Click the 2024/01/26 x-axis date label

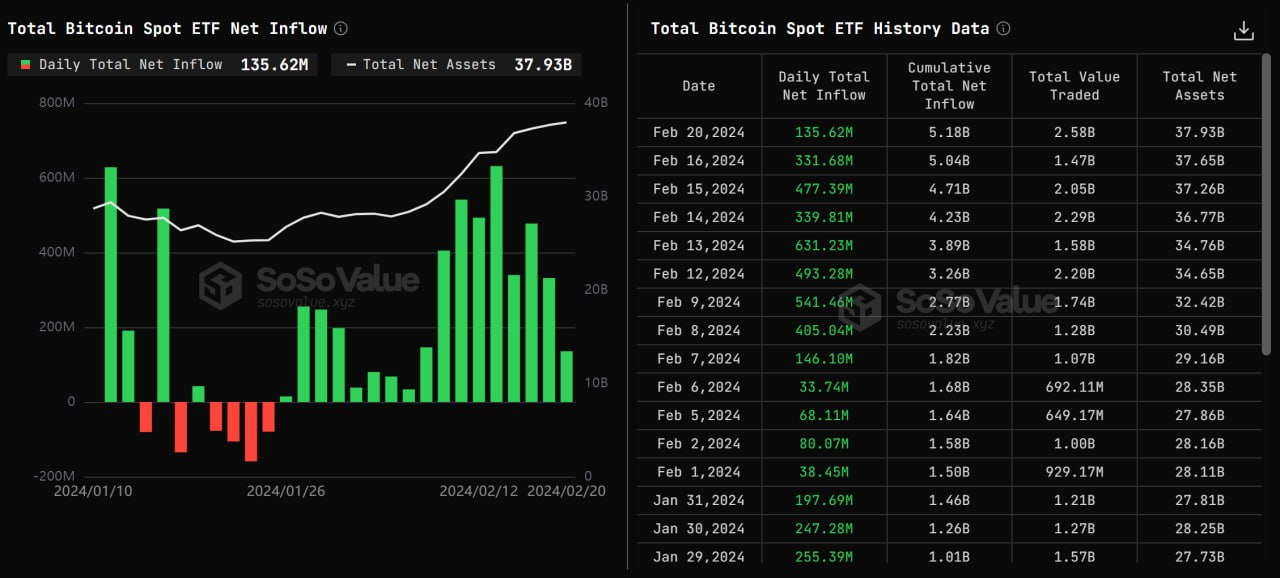click(285, 491)
